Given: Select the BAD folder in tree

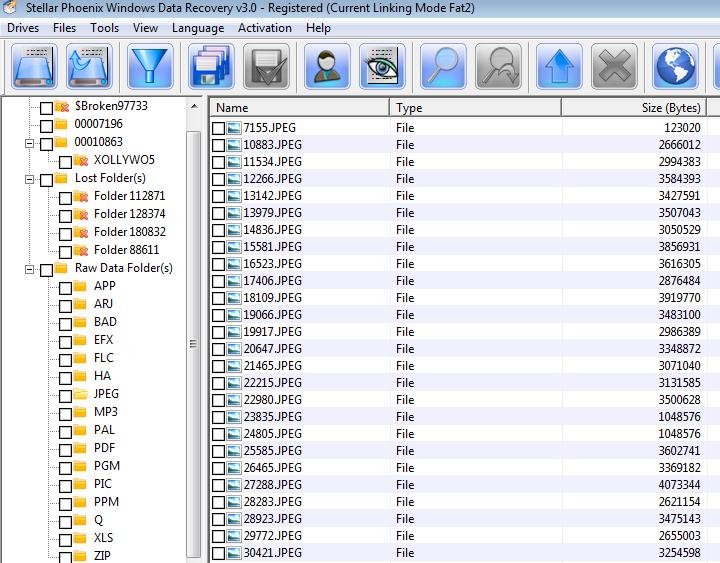Looking at the screenshot, I should click(x=105, y=322).
